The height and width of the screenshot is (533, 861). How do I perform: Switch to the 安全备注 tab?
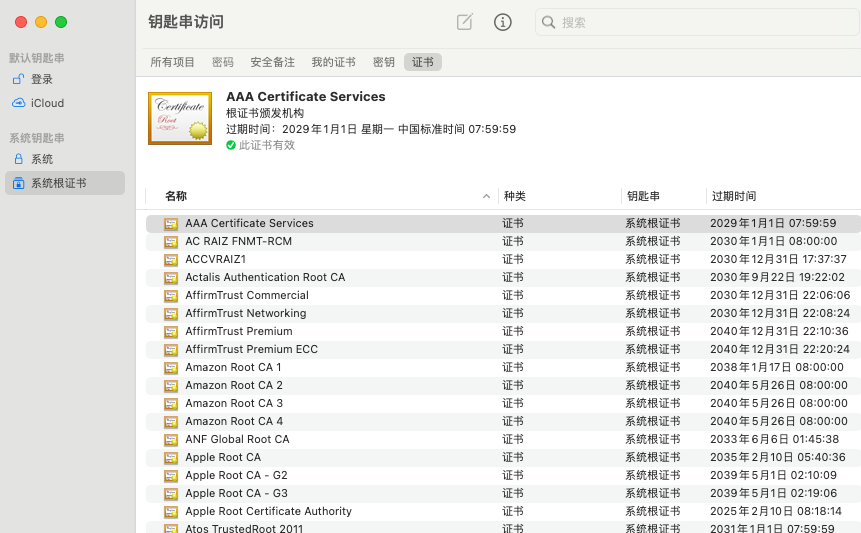272,62
